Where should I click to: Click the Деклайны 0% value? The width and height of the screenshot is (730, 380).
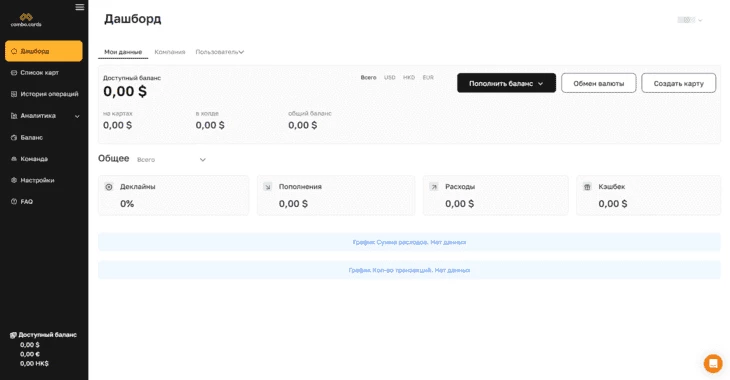(x=127, y=204)
